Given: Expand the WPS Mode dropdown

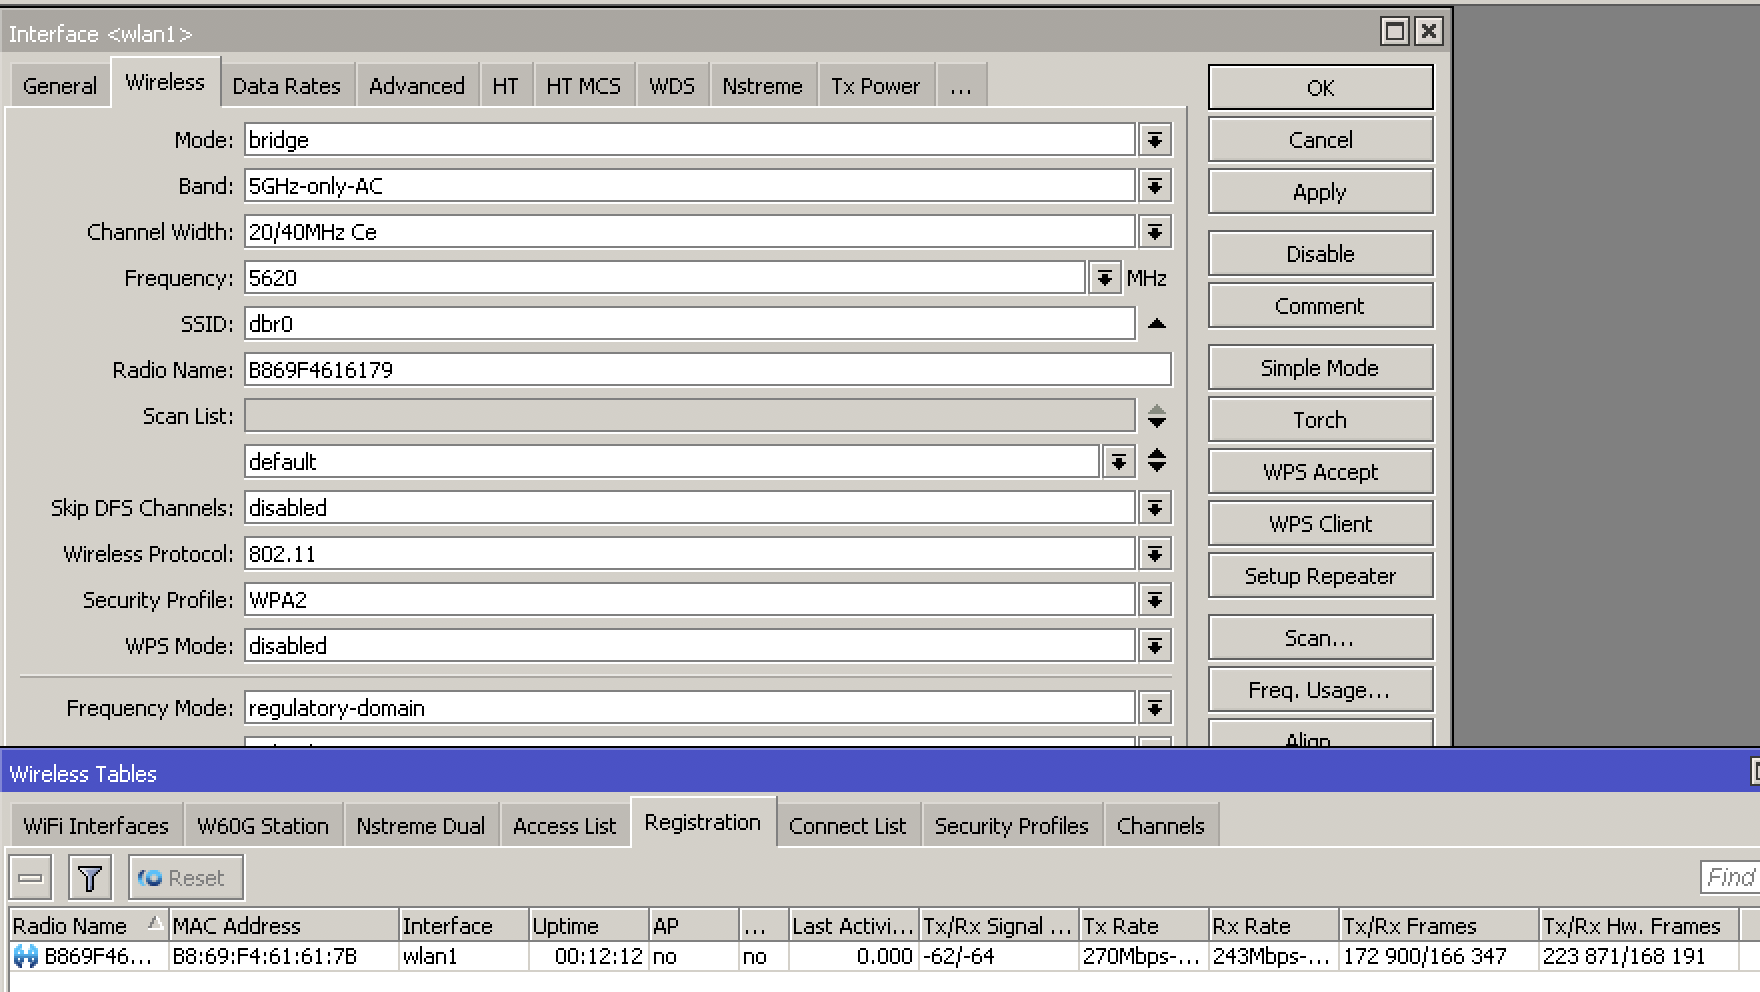Looking at the screenshot, I should tap(1155, 646).
